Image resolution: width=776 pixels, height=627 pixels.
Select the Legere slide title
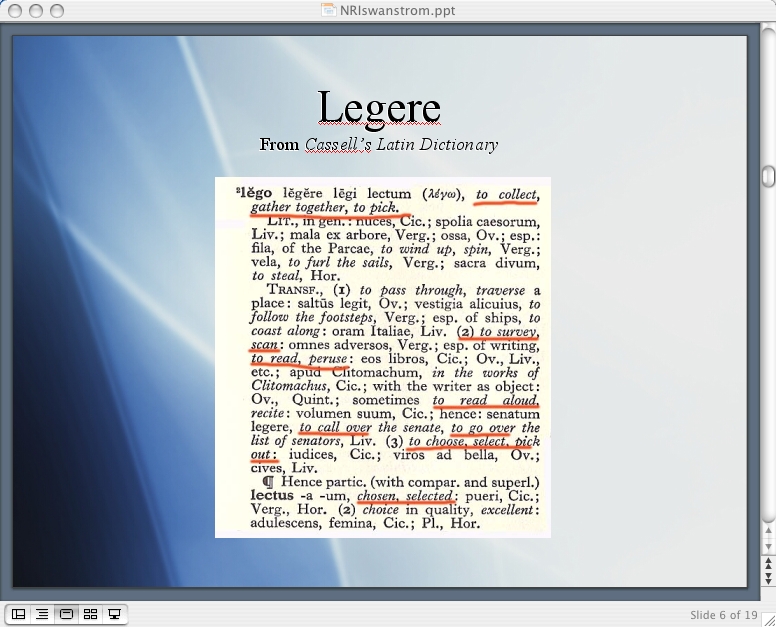coord(379,106)
